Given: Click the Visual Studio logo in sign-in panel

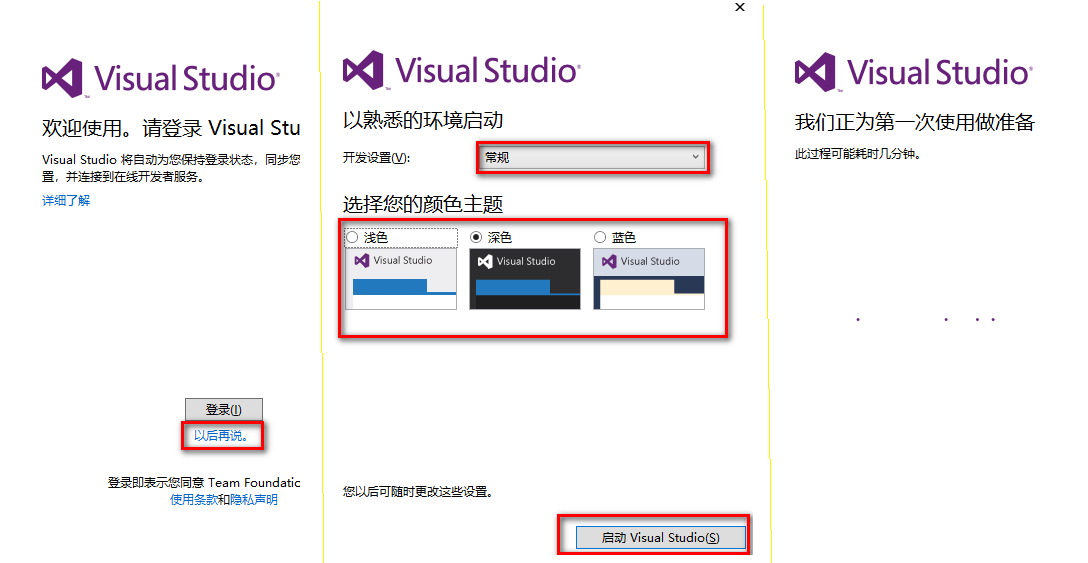Looking at the screenshot, I should tap(160, 78).
